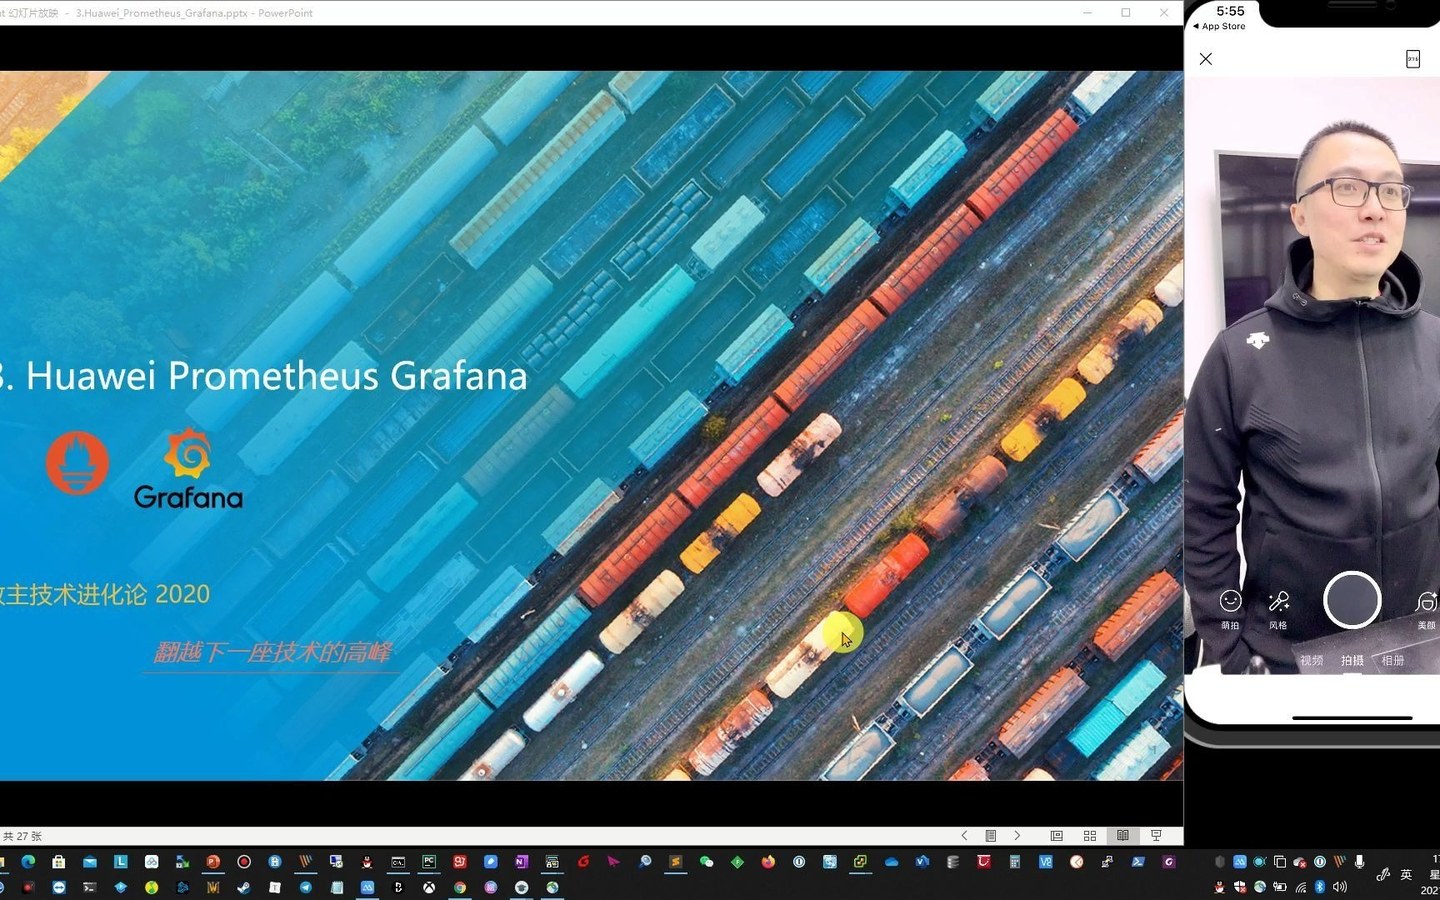
Task: Click the slide count text 共 27 张
Action: pyautogui.click(x=22, y=836)
